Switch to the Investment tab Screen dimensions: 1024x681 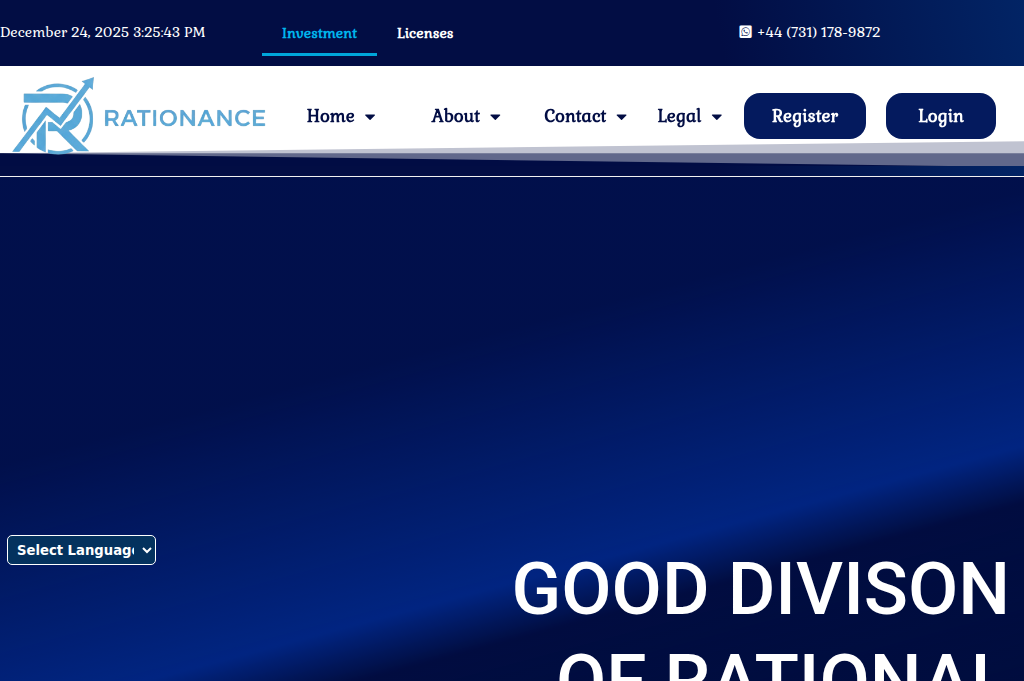tap(319, 33)
